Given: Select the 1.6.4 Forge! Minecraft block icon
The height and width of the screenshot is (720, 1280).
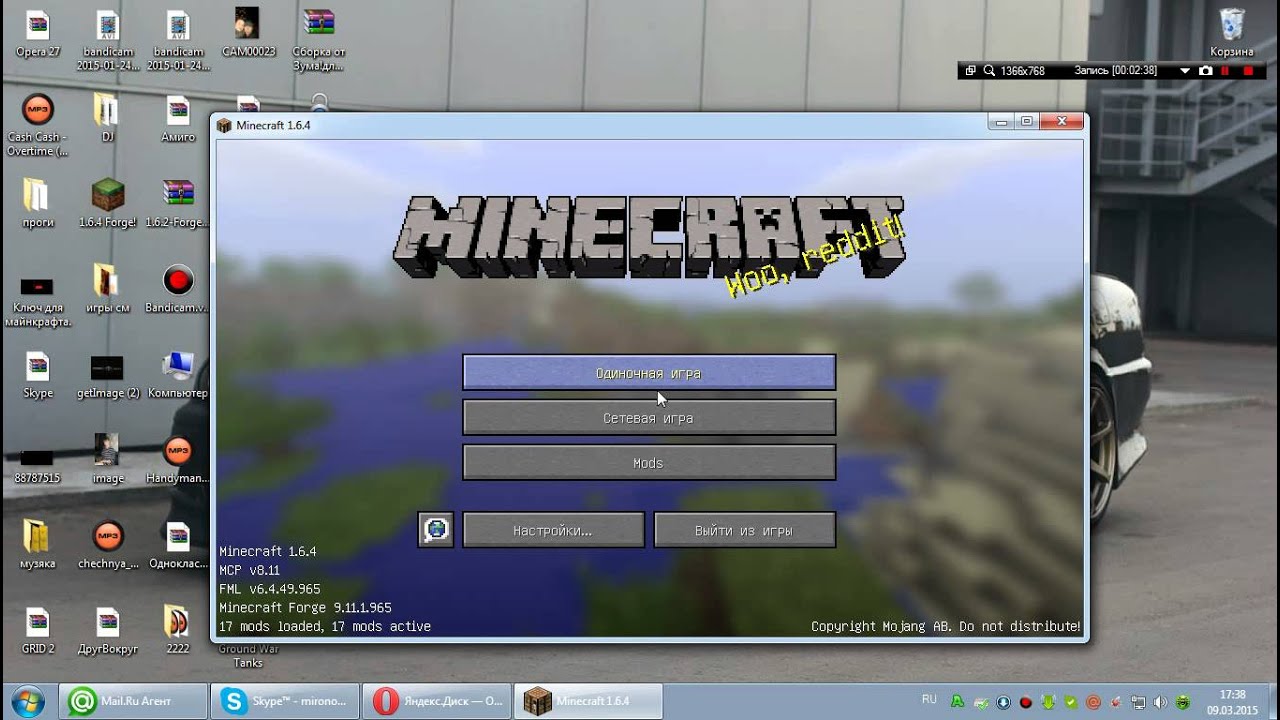Looking at the screenshot, I should tap(107, 203).
